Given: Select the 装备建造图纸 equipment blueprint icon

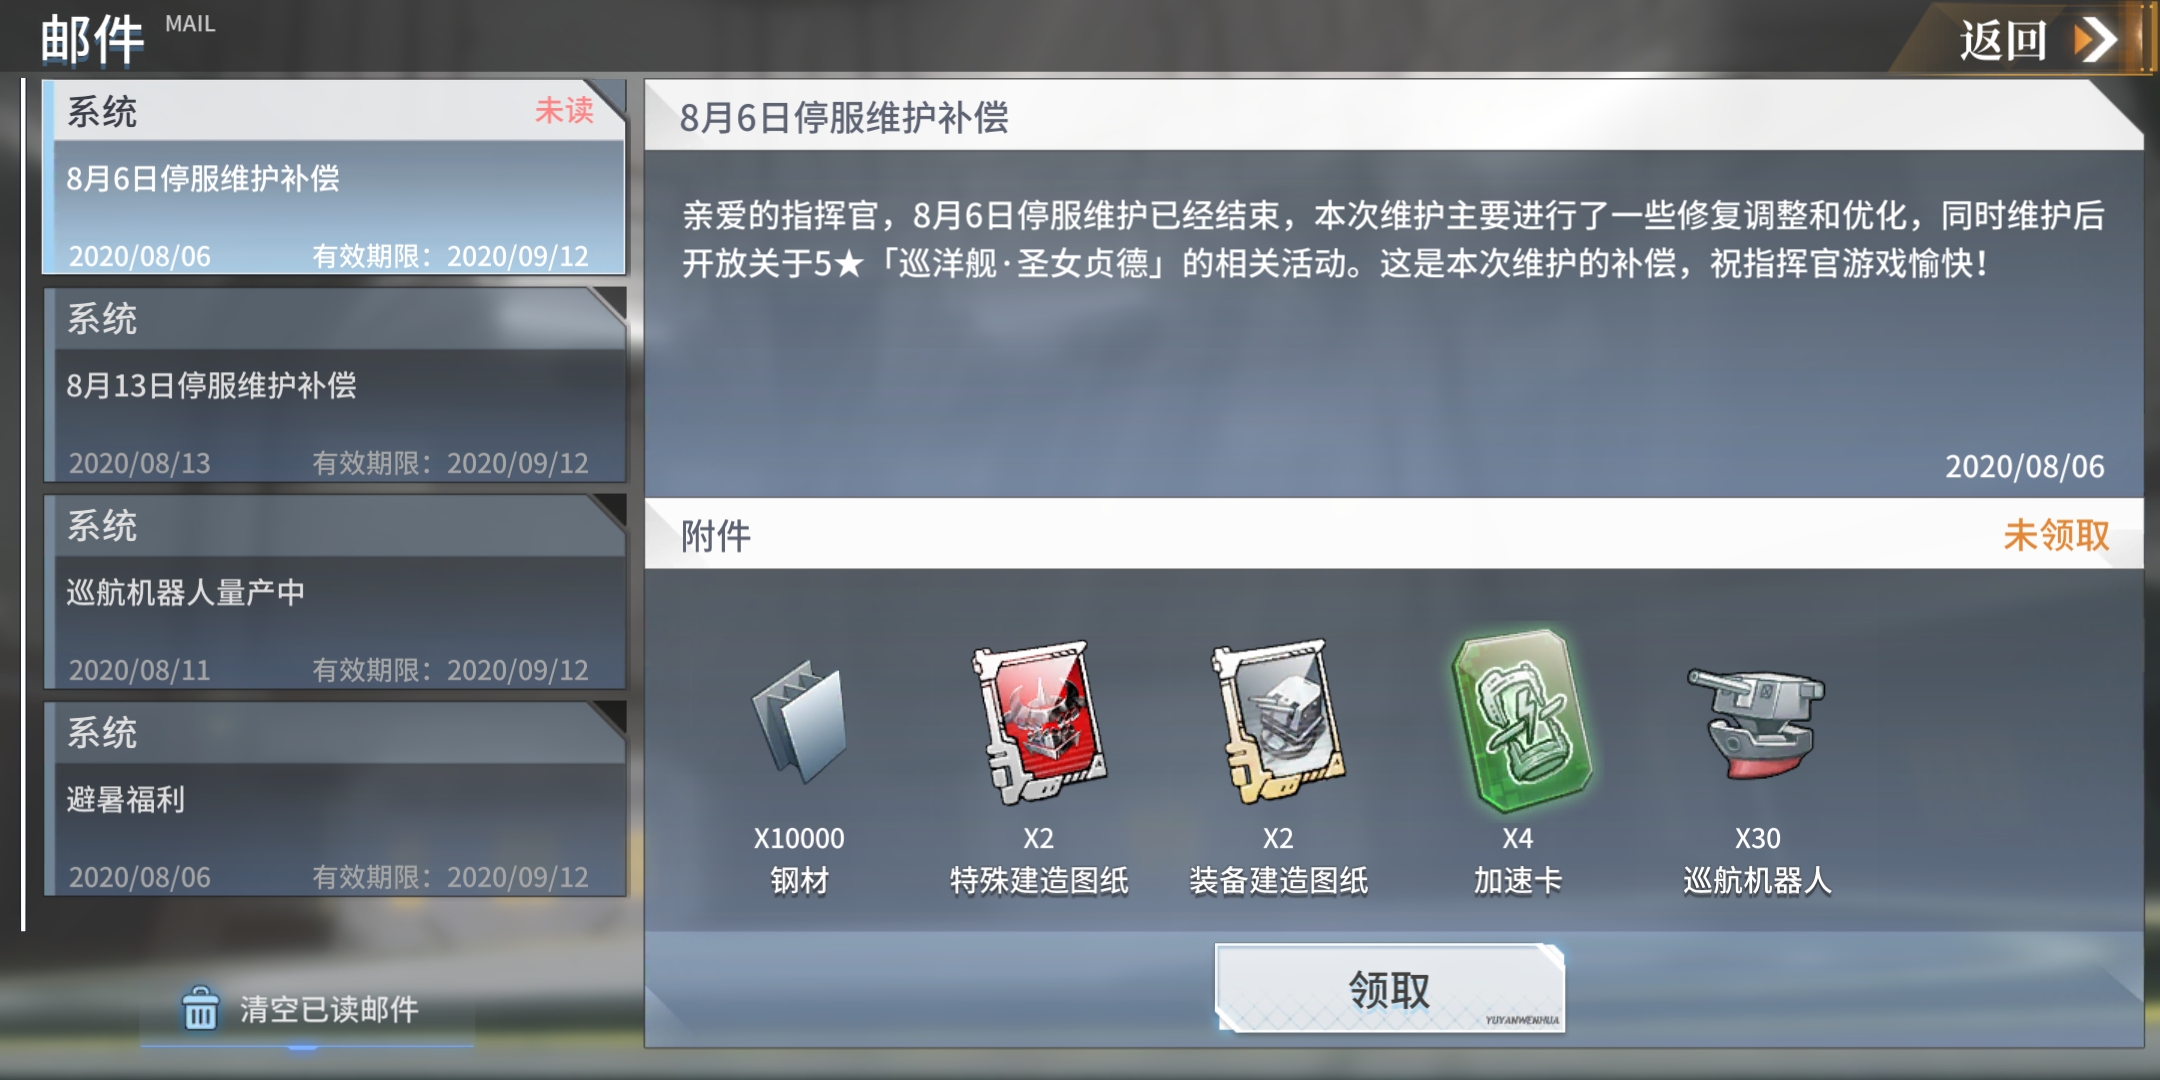Looking at the screenshot, I should click(x=1278, y=722).
